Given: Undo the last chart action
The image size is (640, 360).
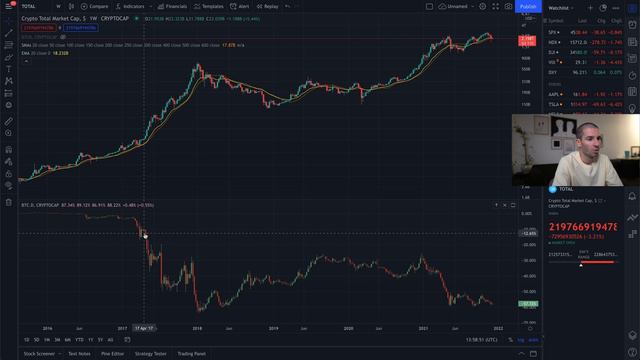Looking at the screenshot, I should [x=287, y=6].
